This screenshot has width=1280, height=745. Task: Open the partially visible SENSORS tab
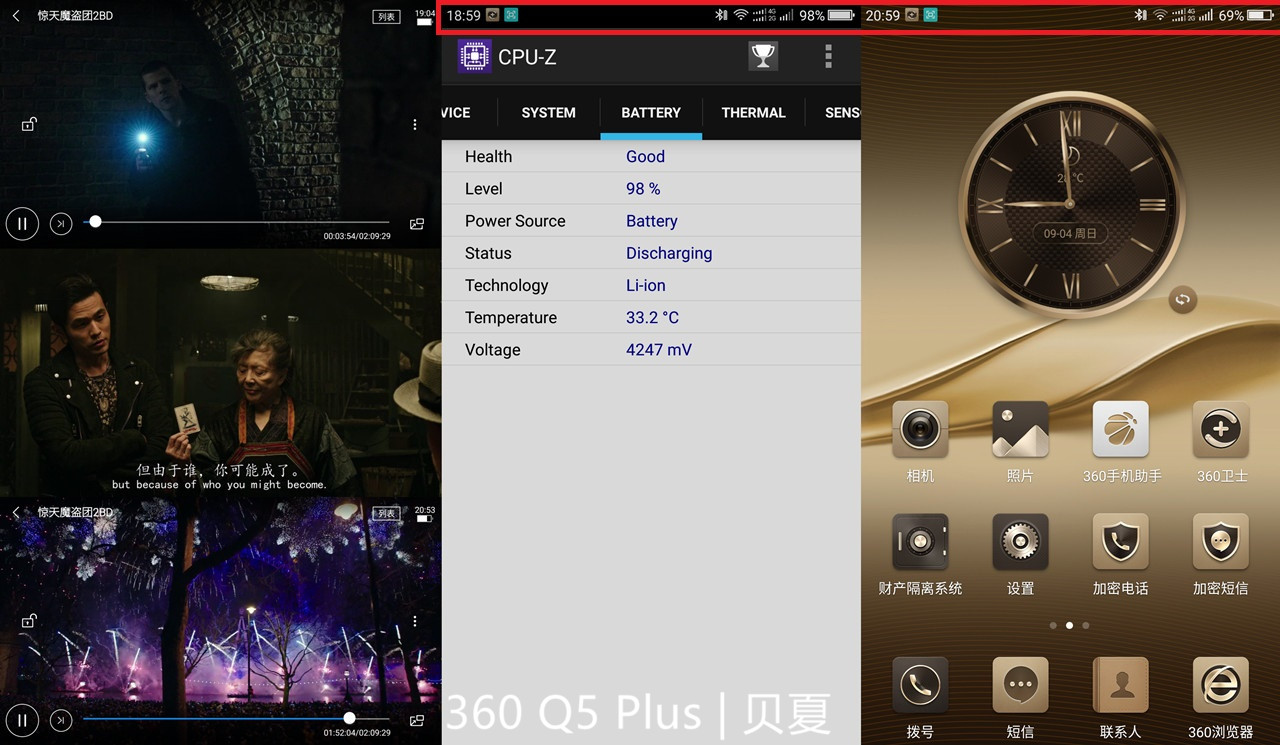point(842,113)
